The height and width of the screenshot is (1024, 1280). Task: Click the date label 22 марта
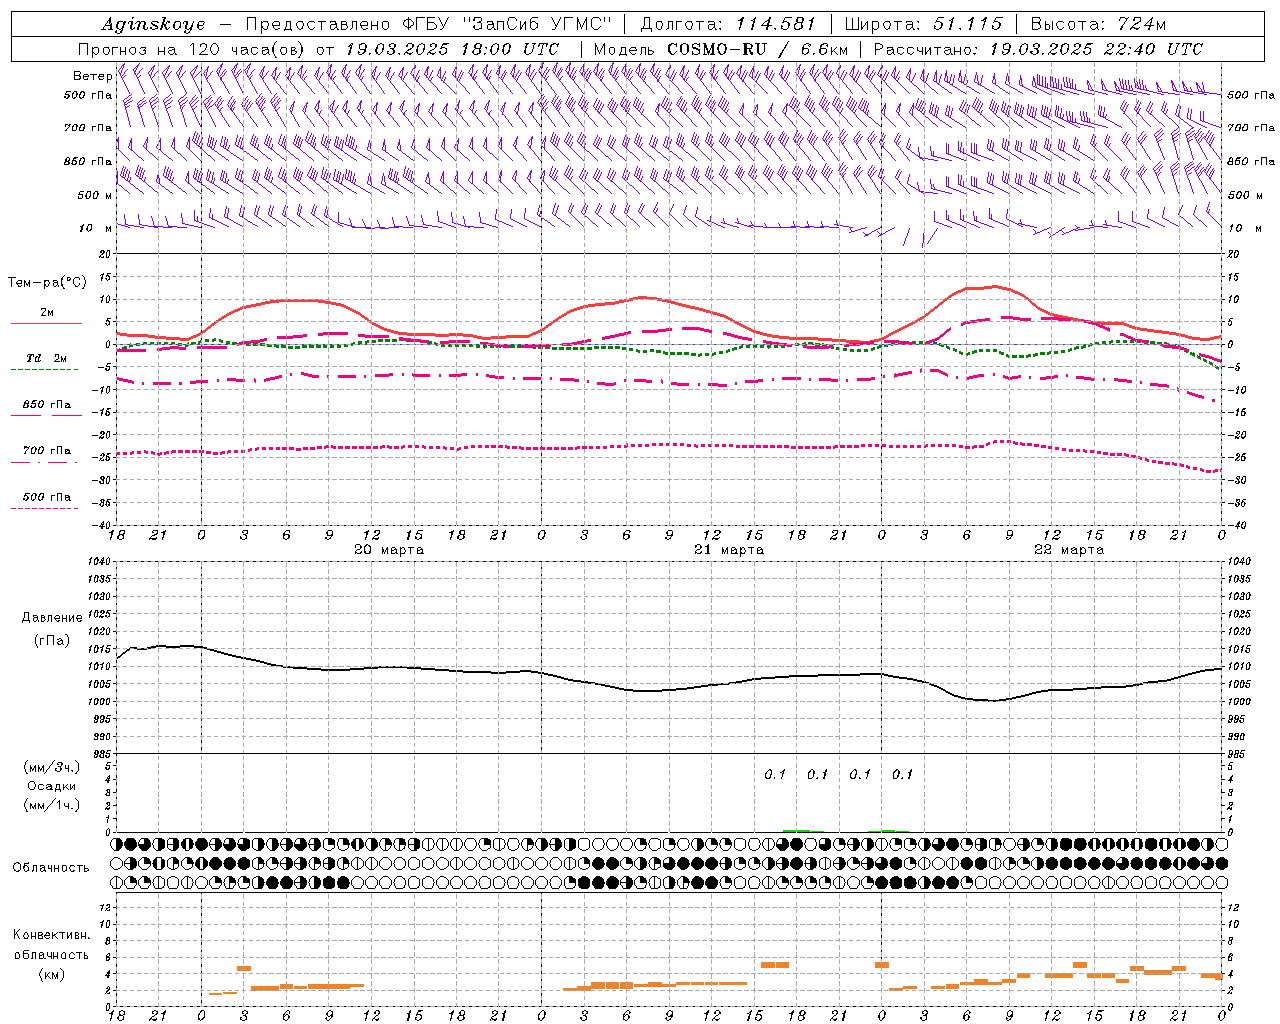pyautogui.click(x=1069, y=550)
